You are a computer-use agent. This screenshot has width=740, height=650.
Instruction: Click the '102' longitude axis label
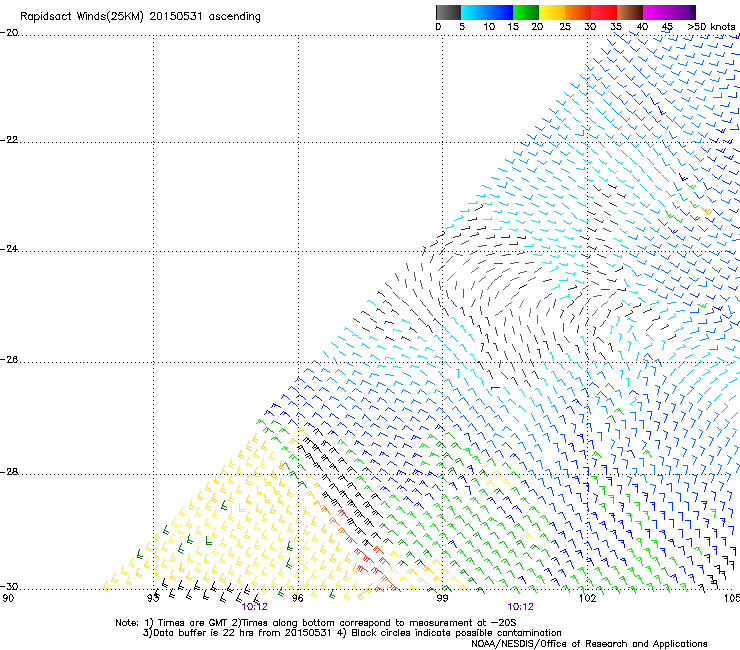coord(587,598)
